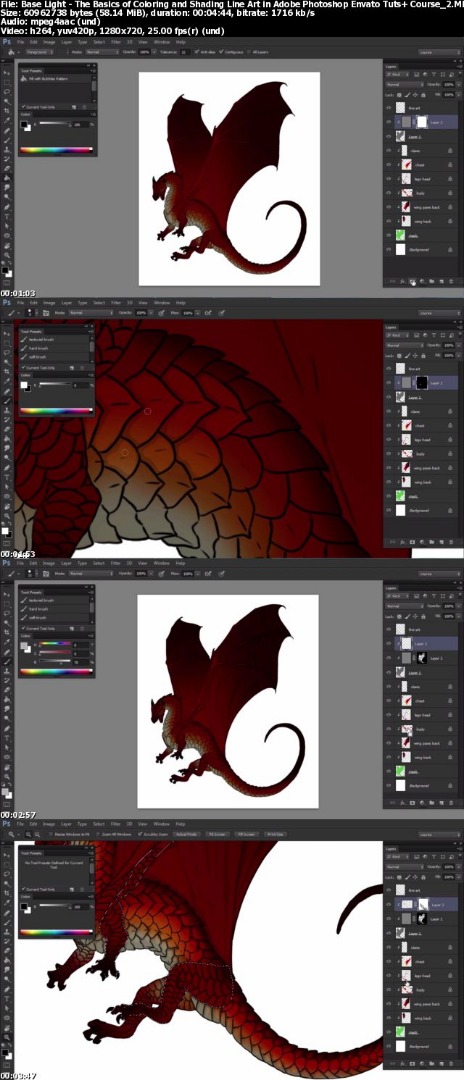Select the Zoom tool in 00:03:47 frame toolbar

coord(7,1037)
